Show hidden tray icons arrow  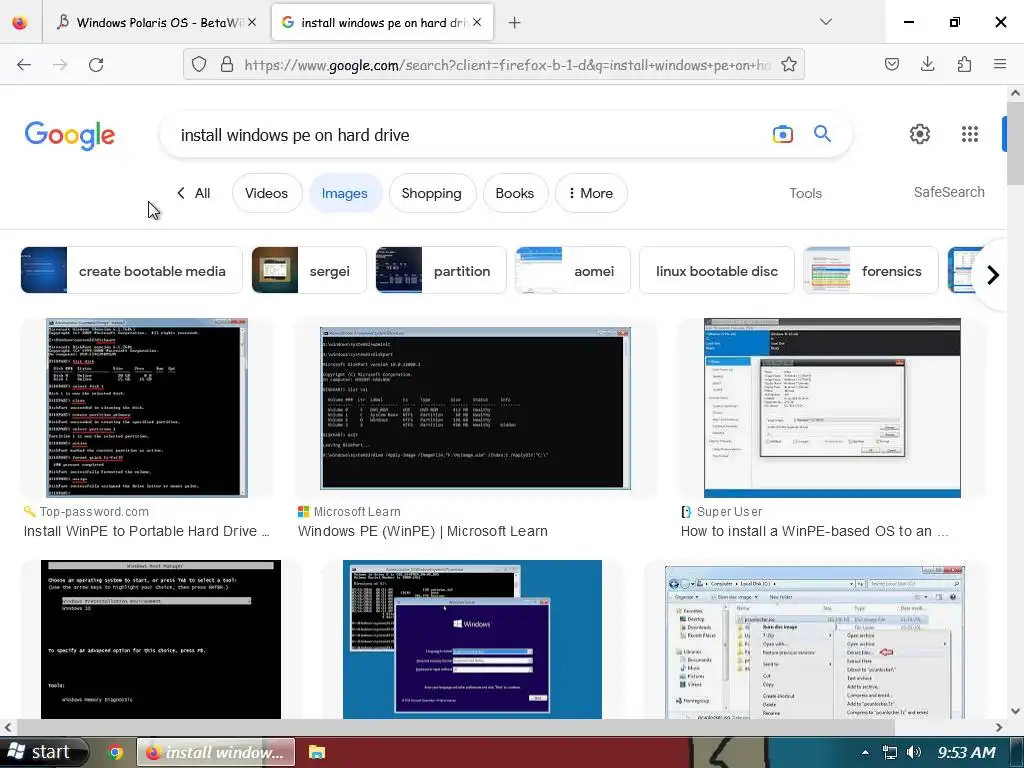[865, 753]
